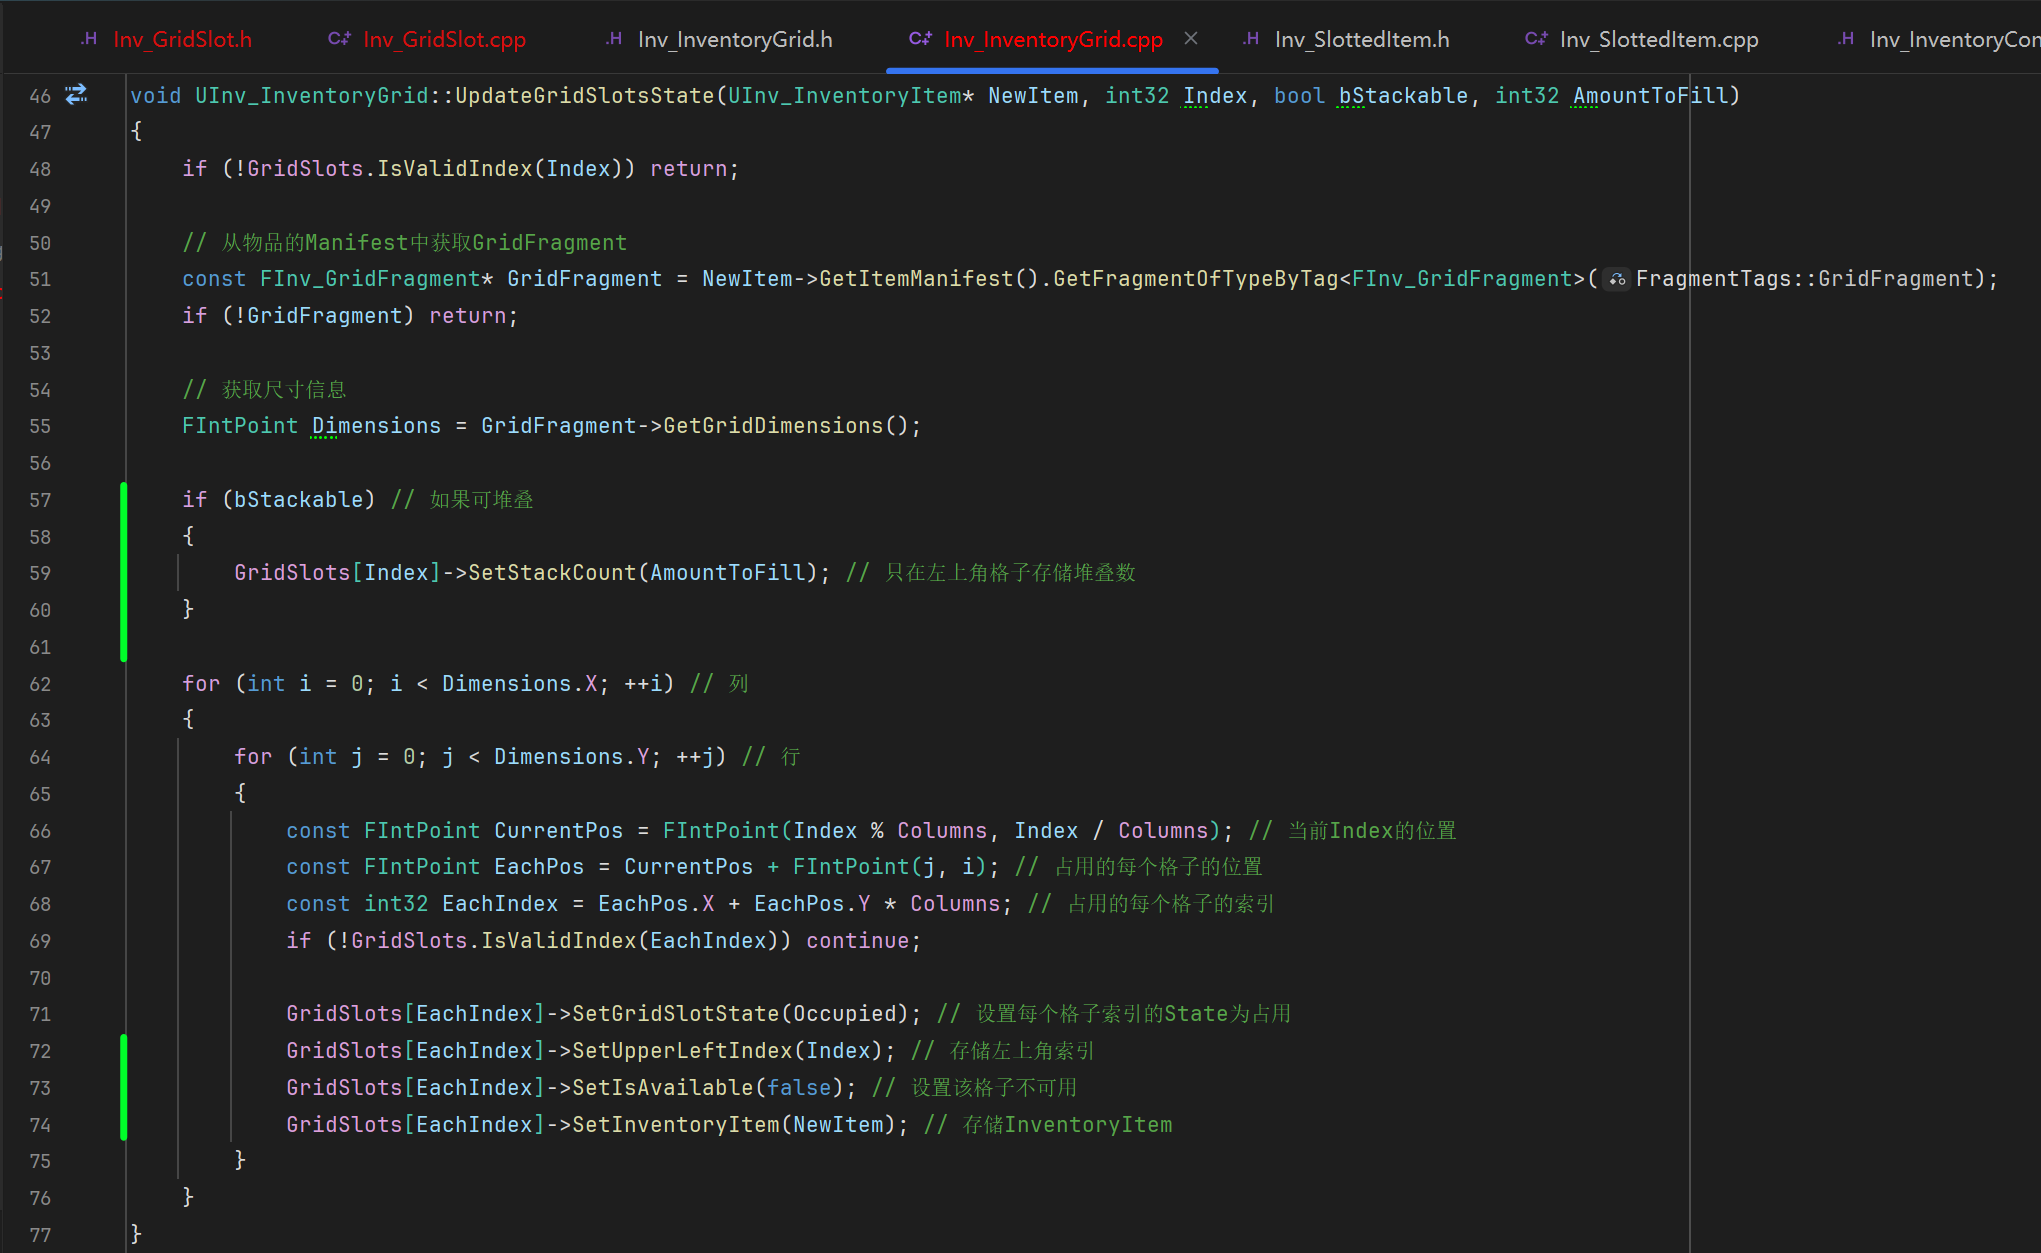Click the .H file icon of Inv_InventoryGrid.h tab

614,39
